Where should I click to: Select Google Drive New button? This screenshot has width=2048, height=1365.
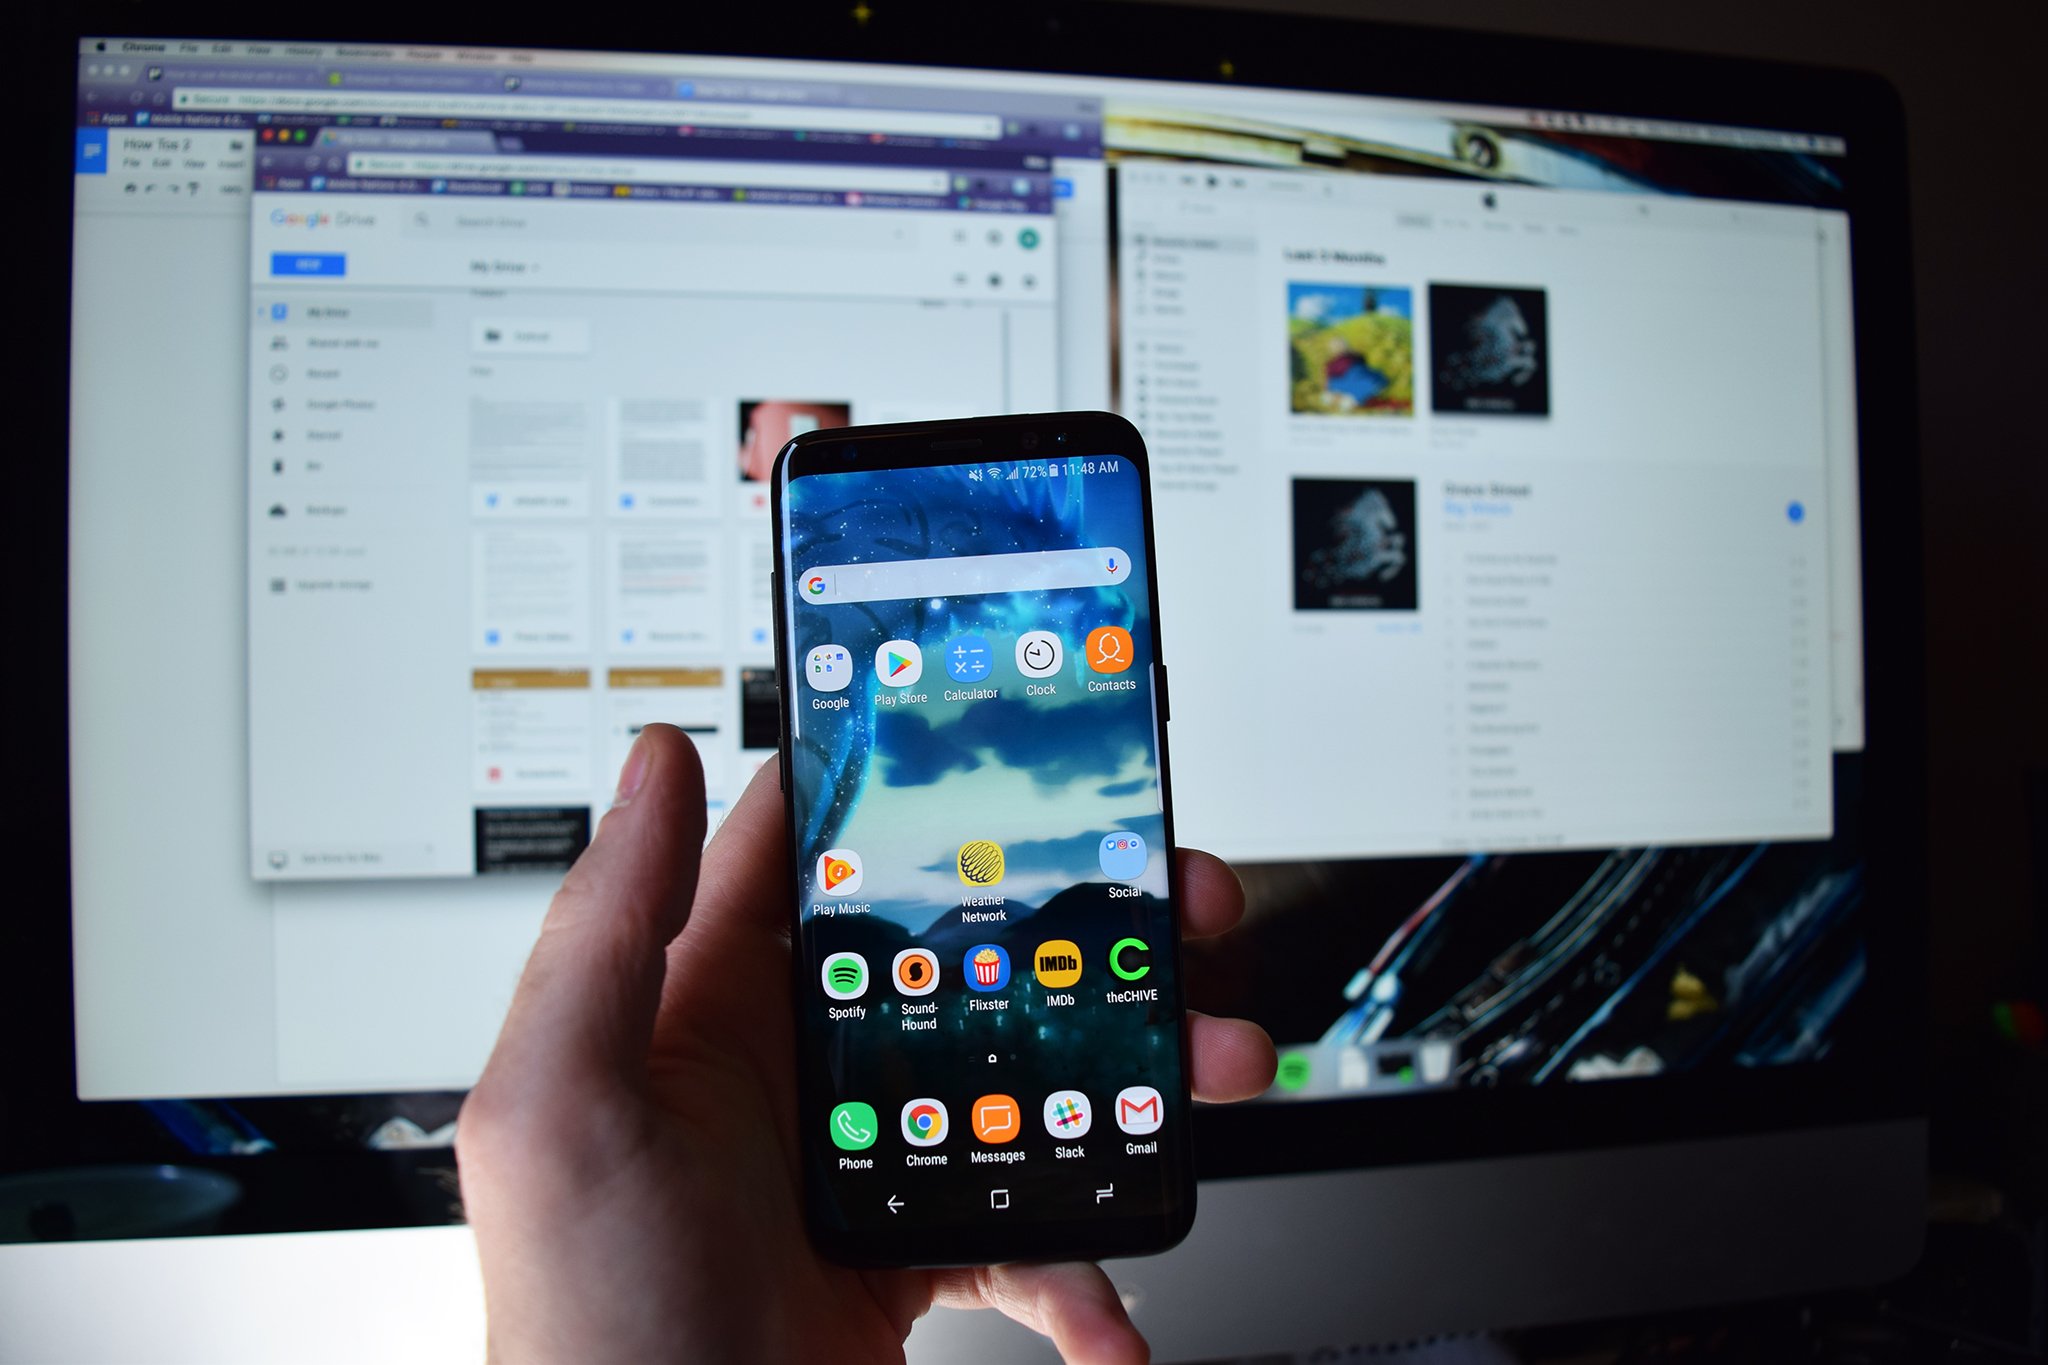pos(308,264)
